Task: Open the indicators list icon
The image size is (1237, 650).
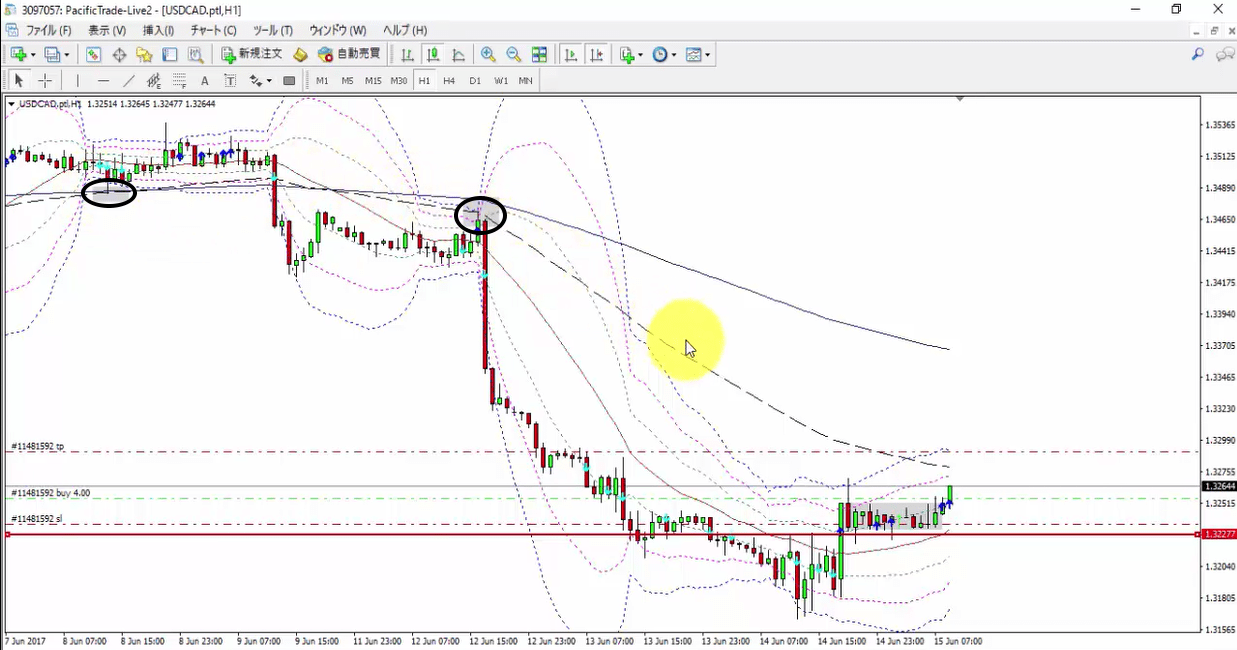Action: coord(626,55)
